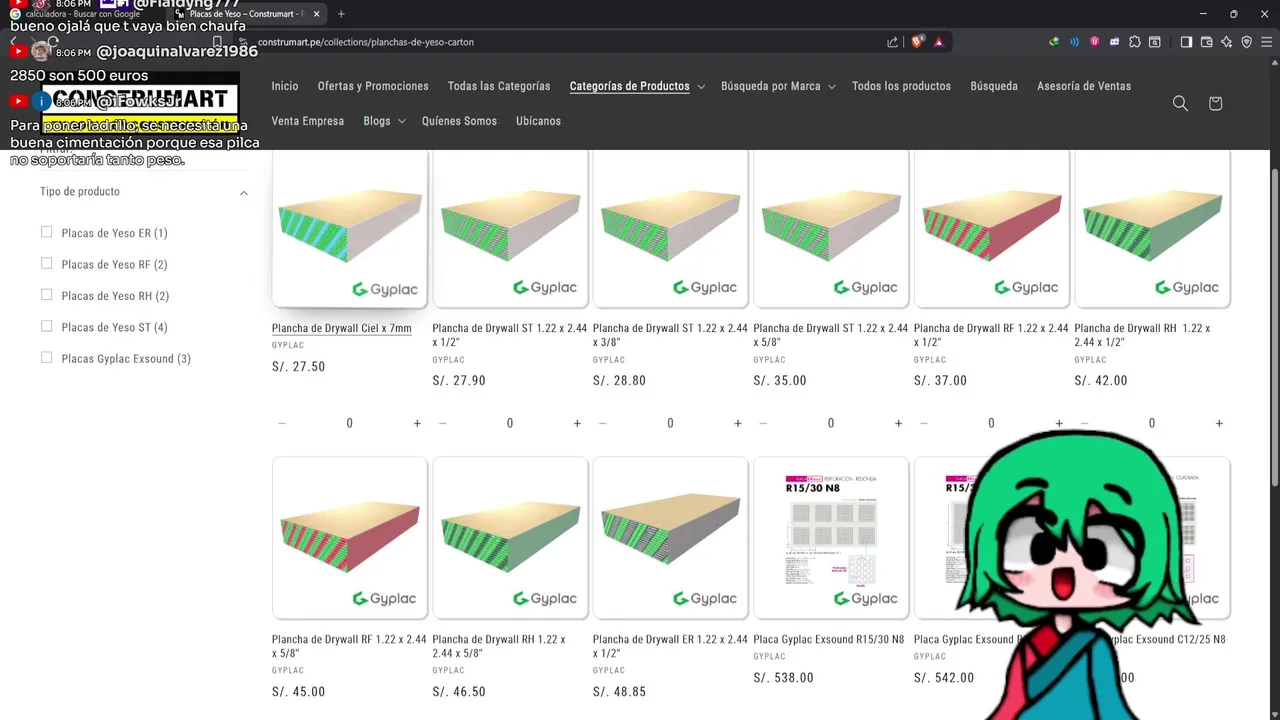Open Plancha de Drywall ER 1.22 x 2.44 x 1/2" link
Screen dimensions: 1280x720
click(670, 646)
